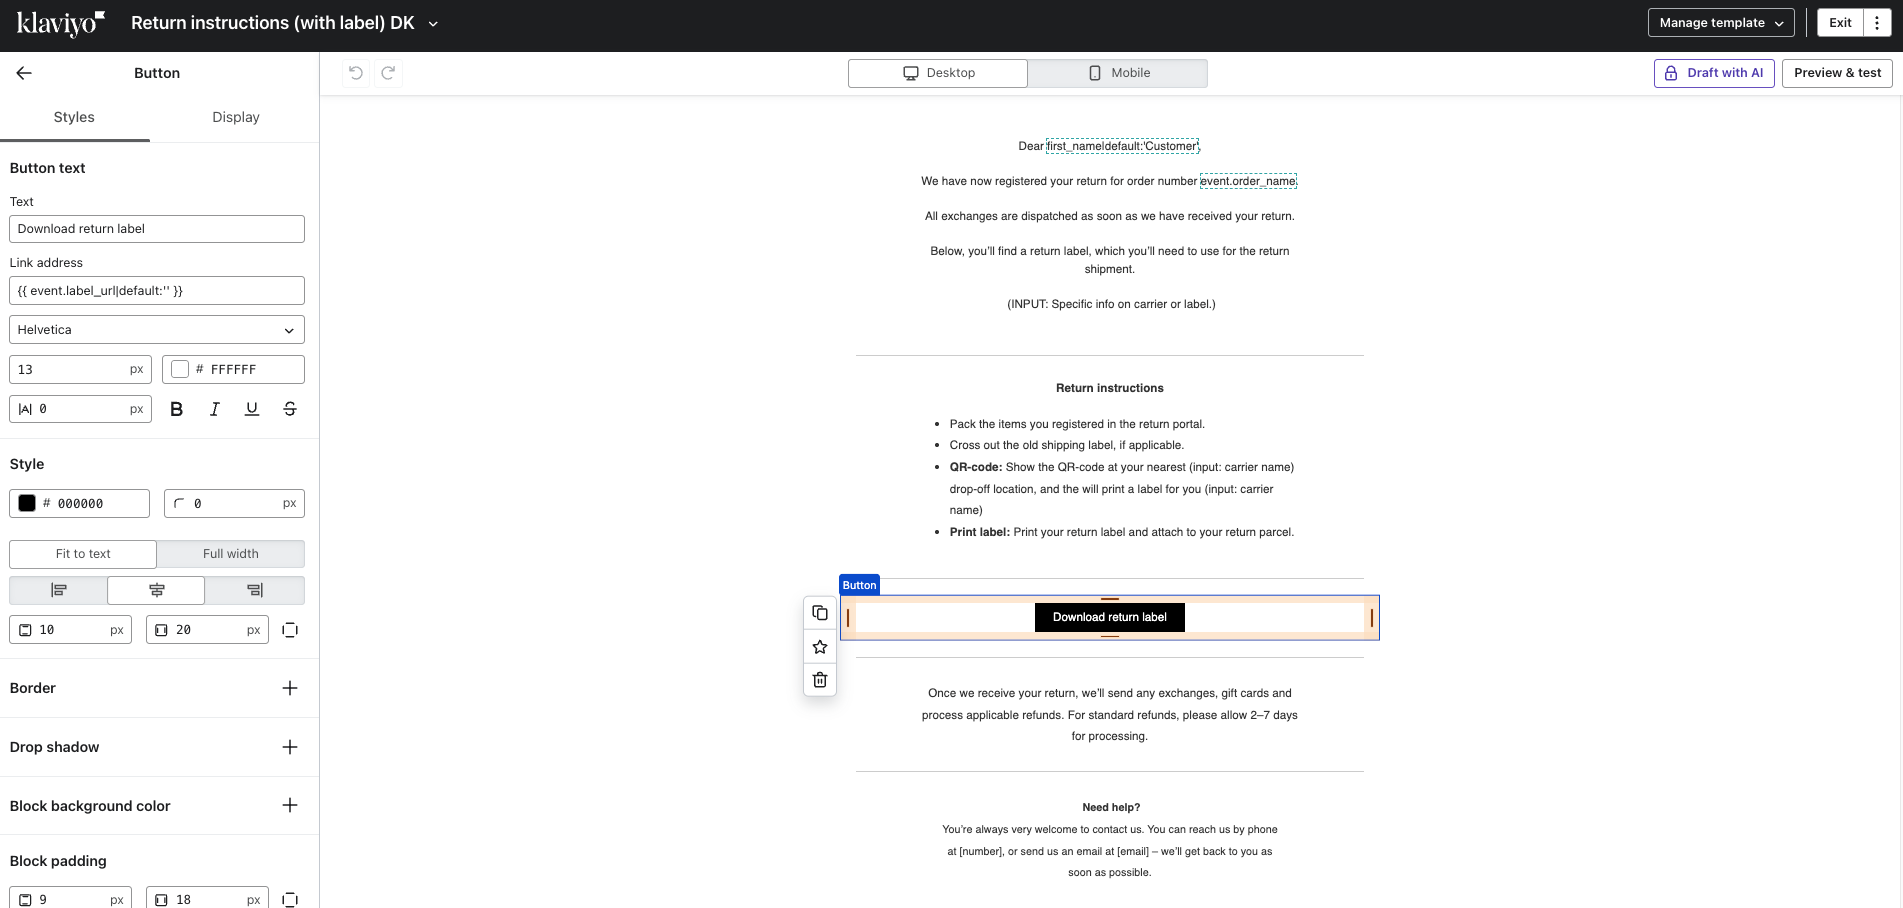Click the 'Once we receive your return' paragraph
Viewport: 1903px width, 908px height.
[1110, 714]
